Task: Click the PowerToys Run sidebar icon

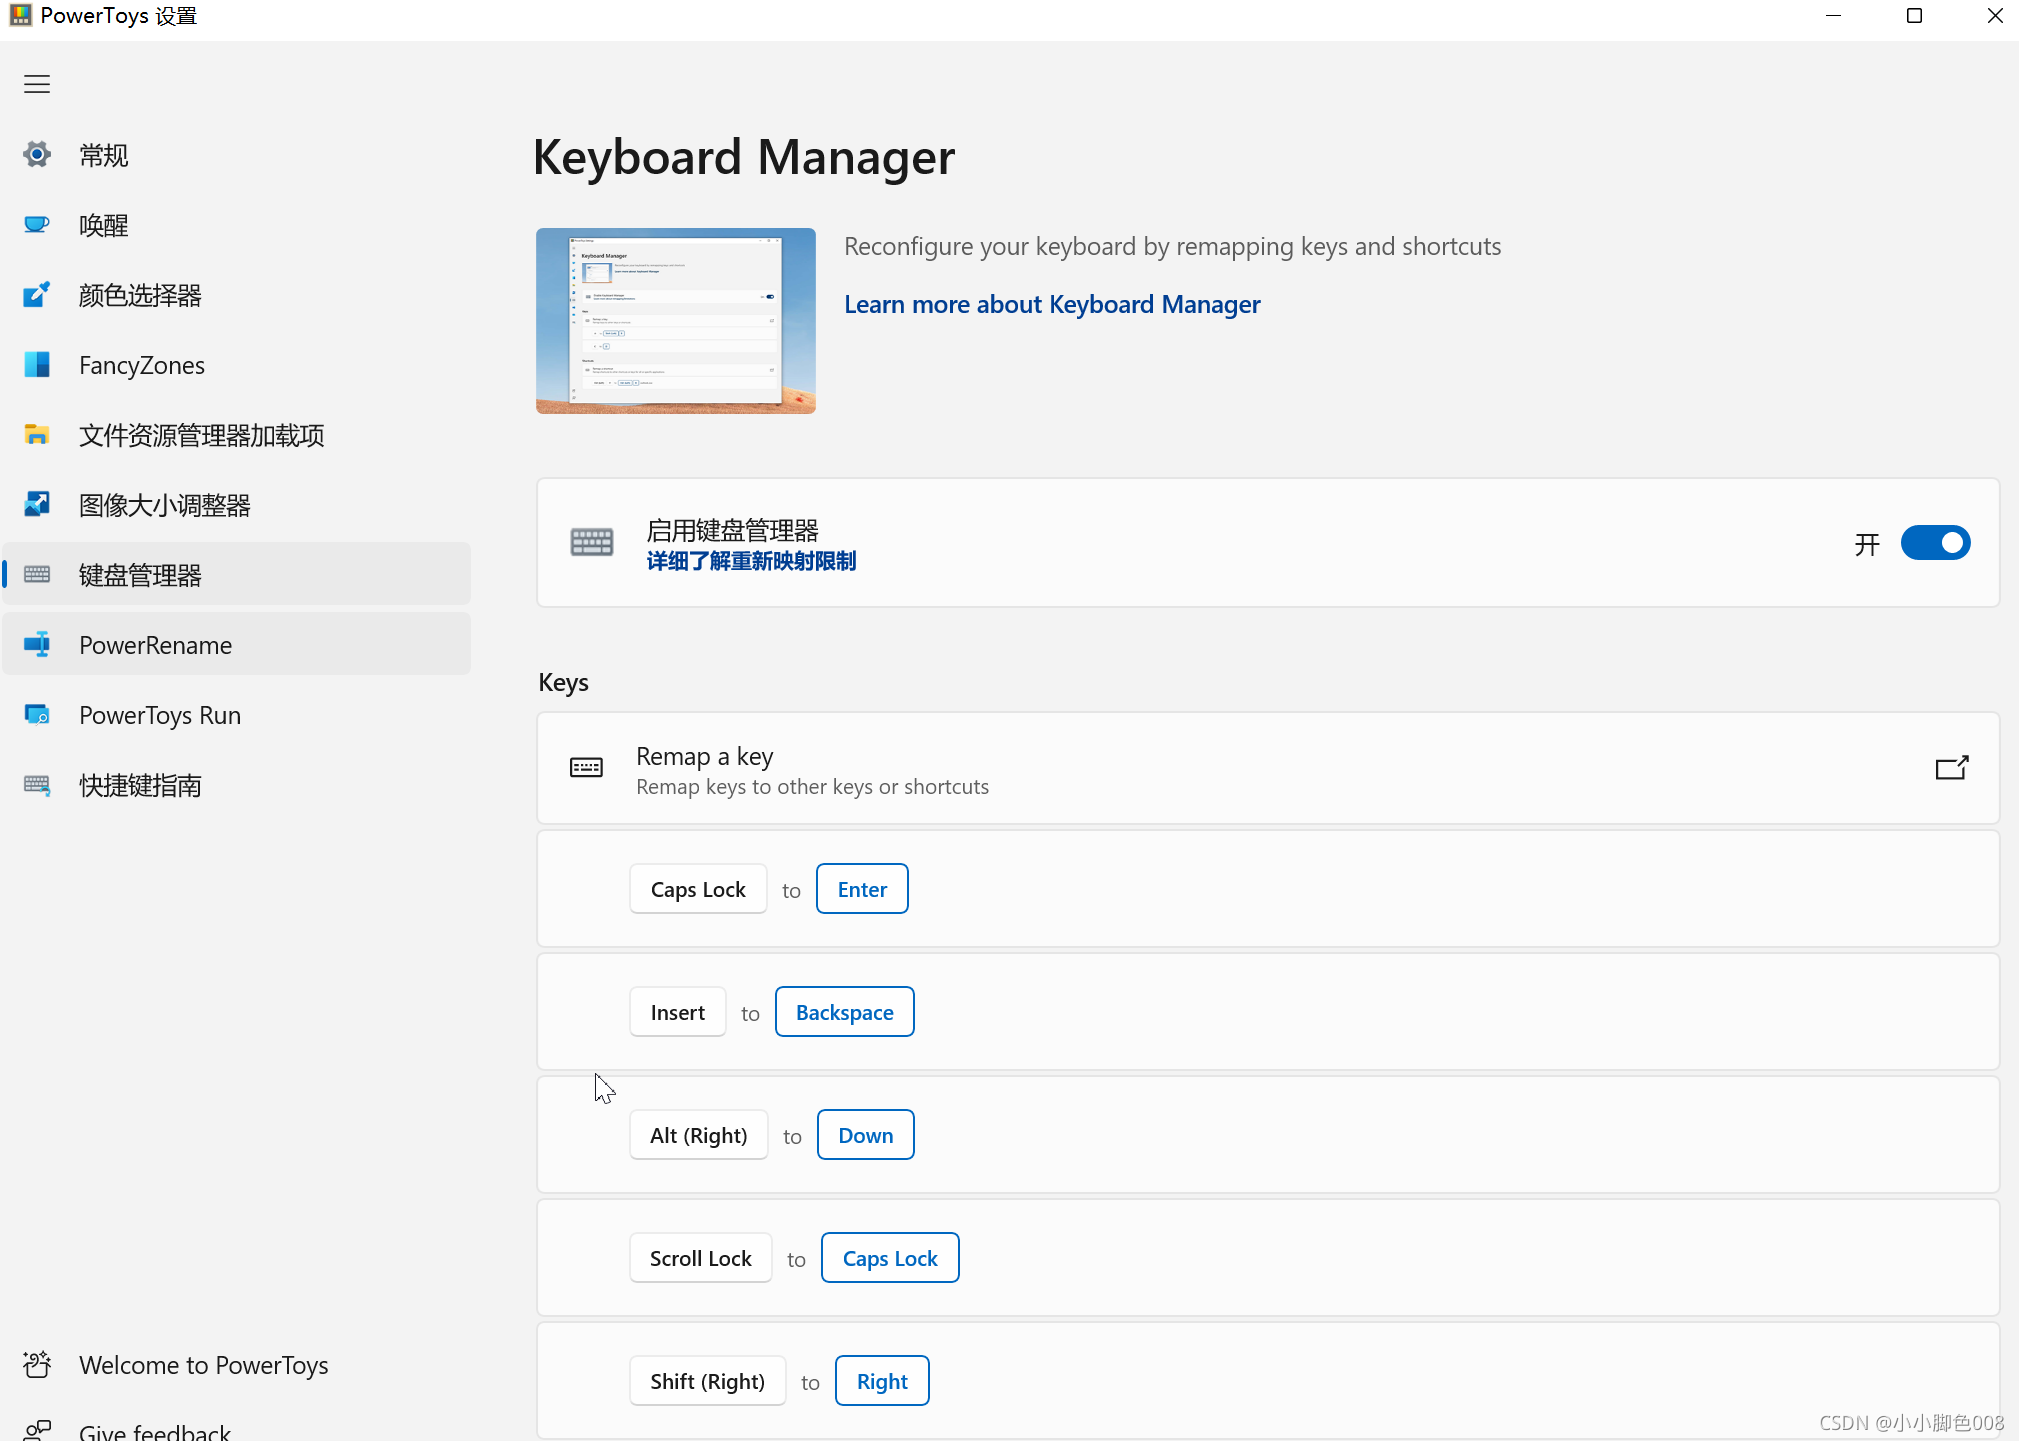Action: (37, 714)
